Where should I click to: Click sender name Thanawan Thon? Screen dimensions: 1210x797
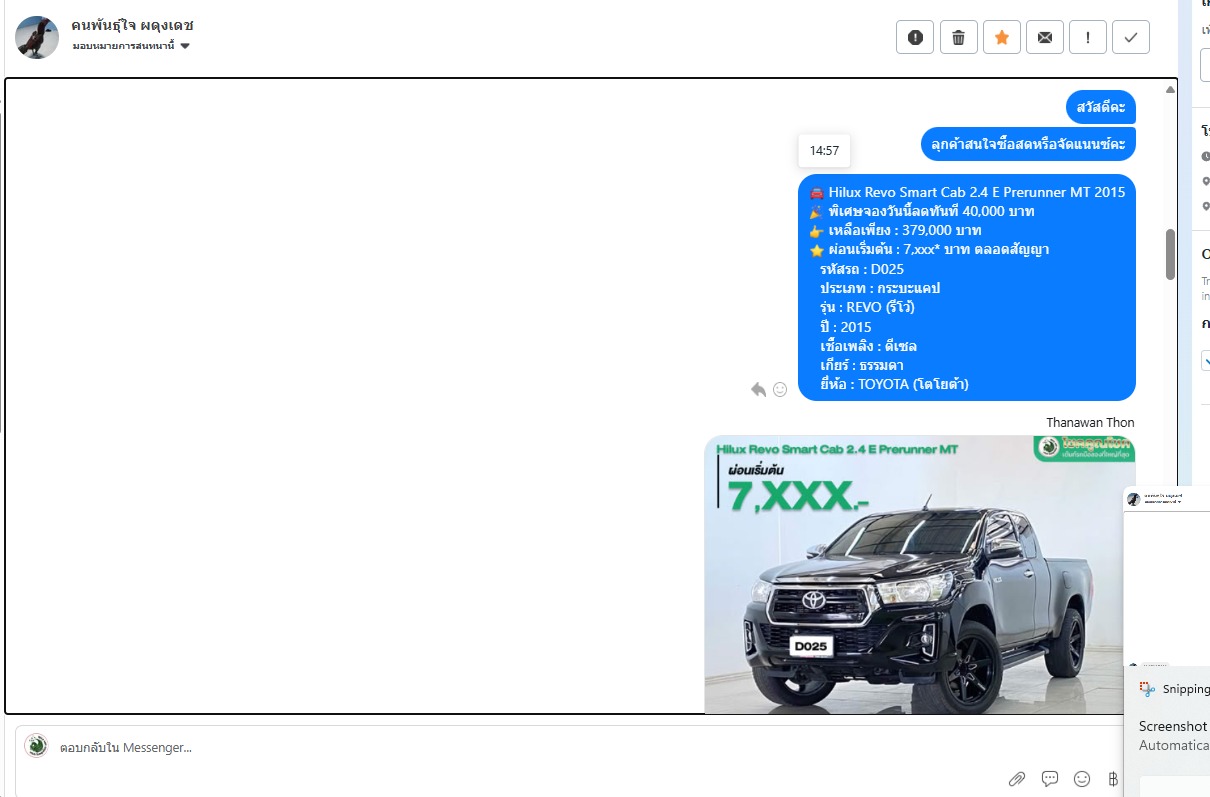1090,423
